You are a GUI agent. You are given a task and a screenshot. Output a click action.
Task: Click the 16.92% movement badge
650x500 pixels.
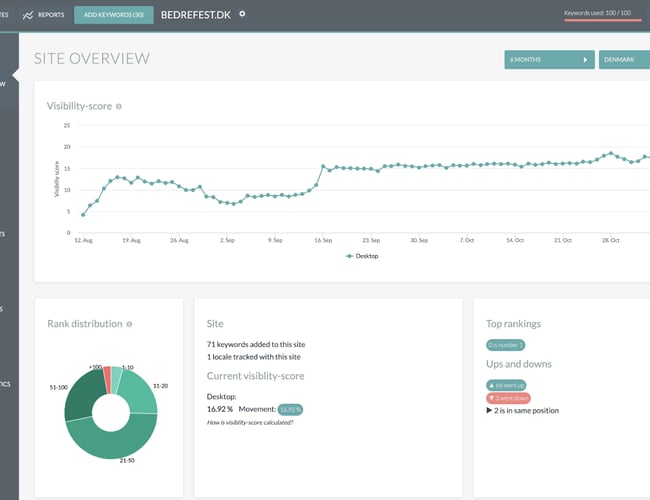coord(290,409)
